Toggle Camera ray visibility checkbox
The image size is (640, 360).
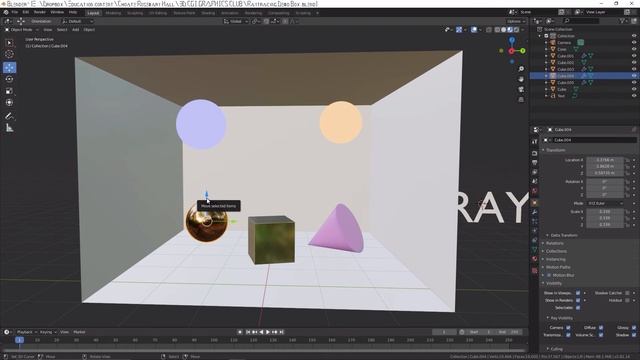[x=568, y=328]
